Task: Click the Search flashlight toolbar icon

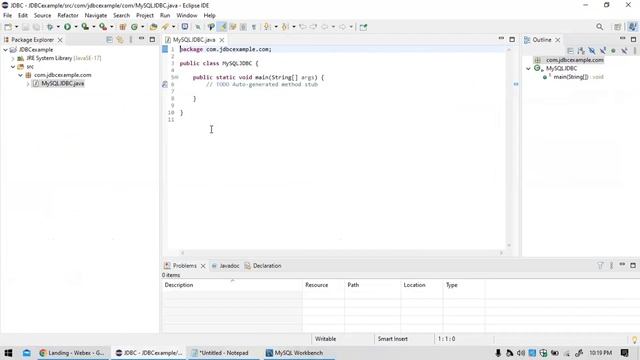Action: tap(165, 27)
